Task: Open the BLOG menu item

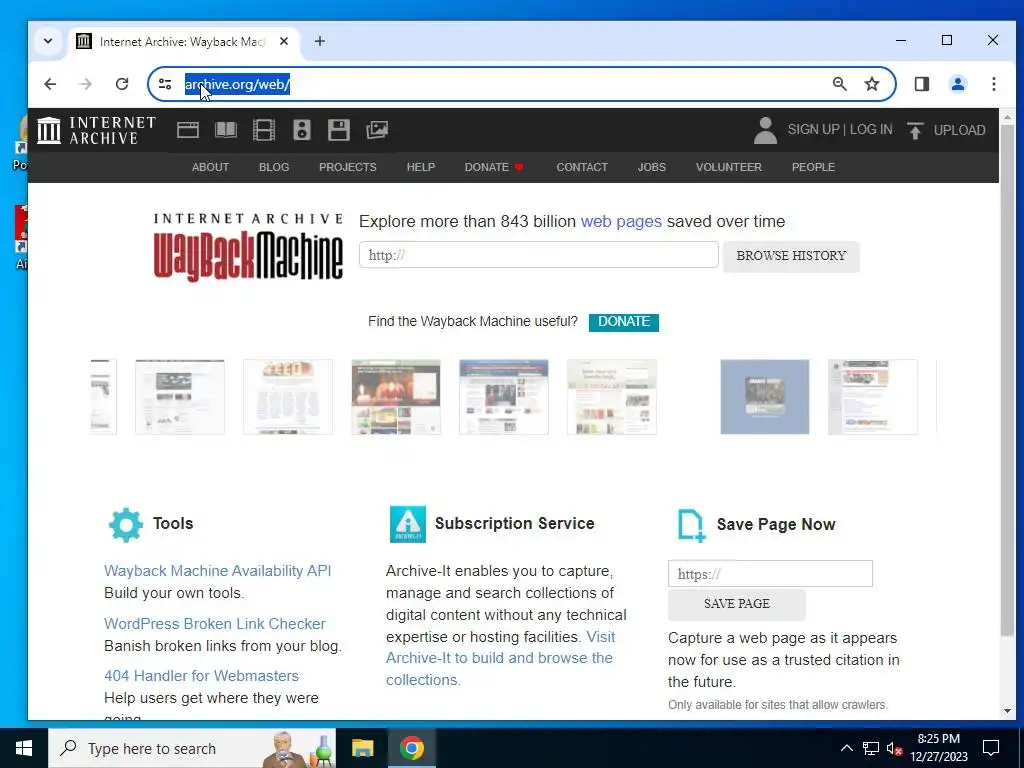Action: (274, 167)
